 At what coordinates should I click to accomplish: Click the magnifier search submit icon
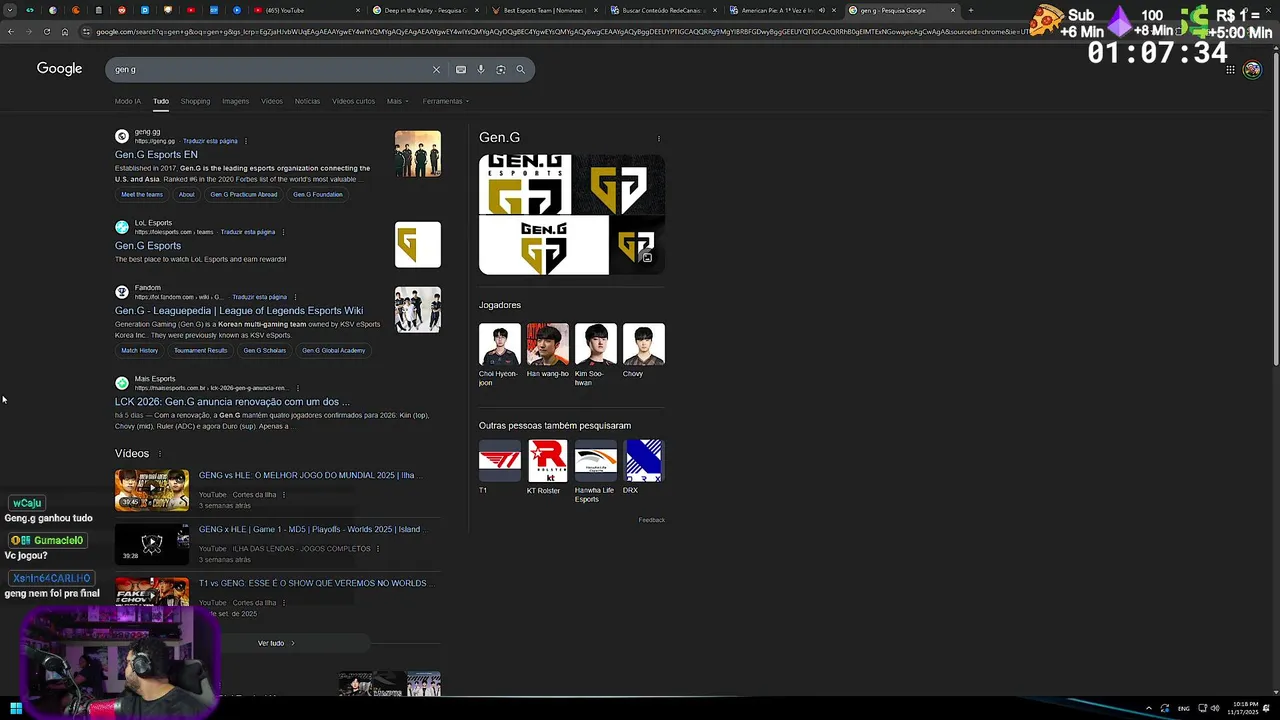tap(520, 69)
